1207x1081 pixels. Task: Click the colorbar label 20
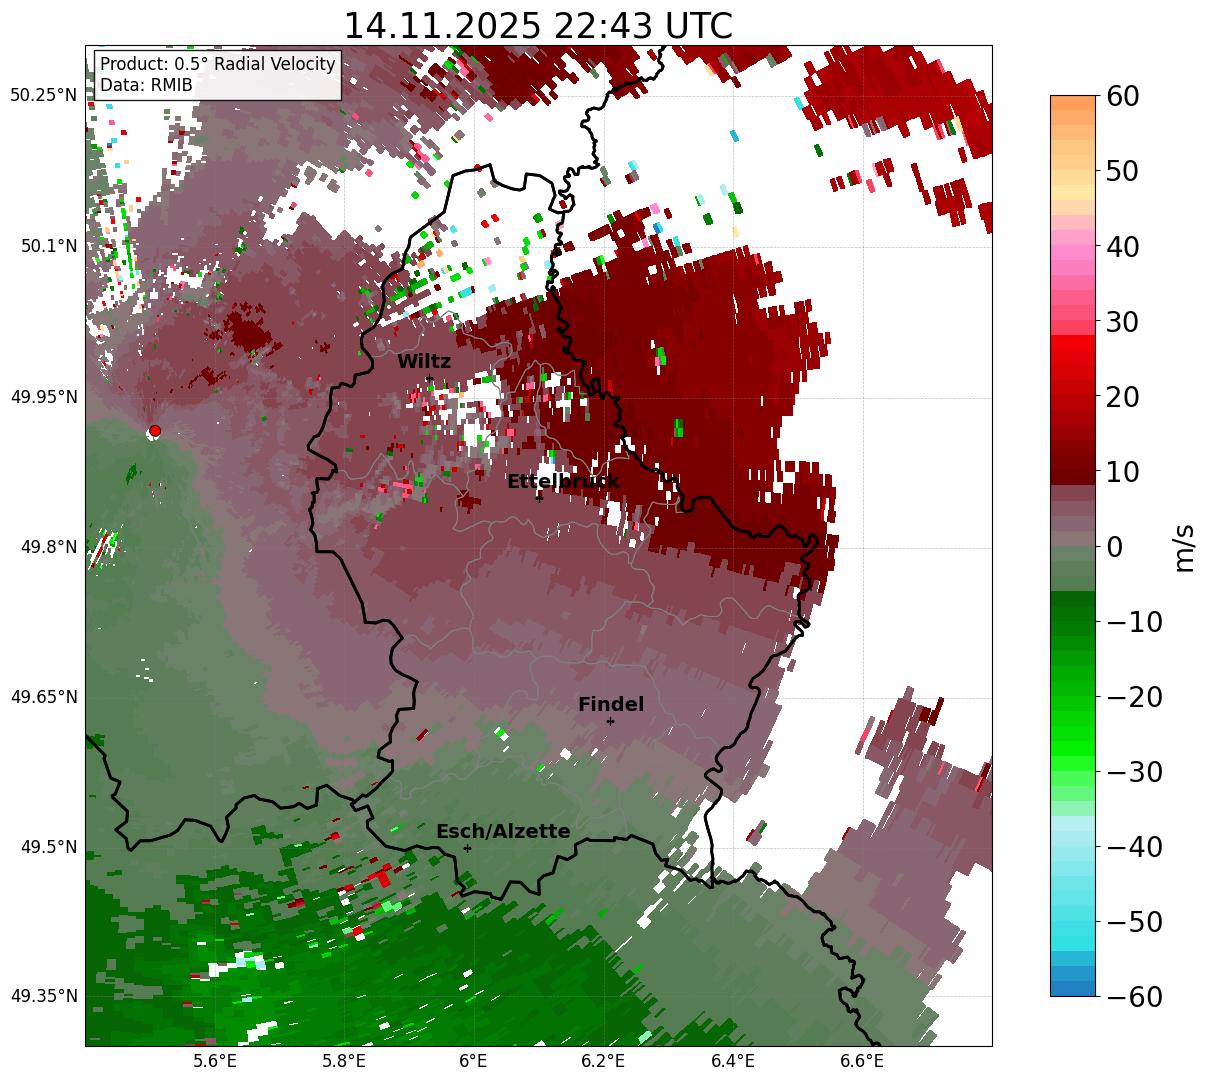tap(1124, 396)
